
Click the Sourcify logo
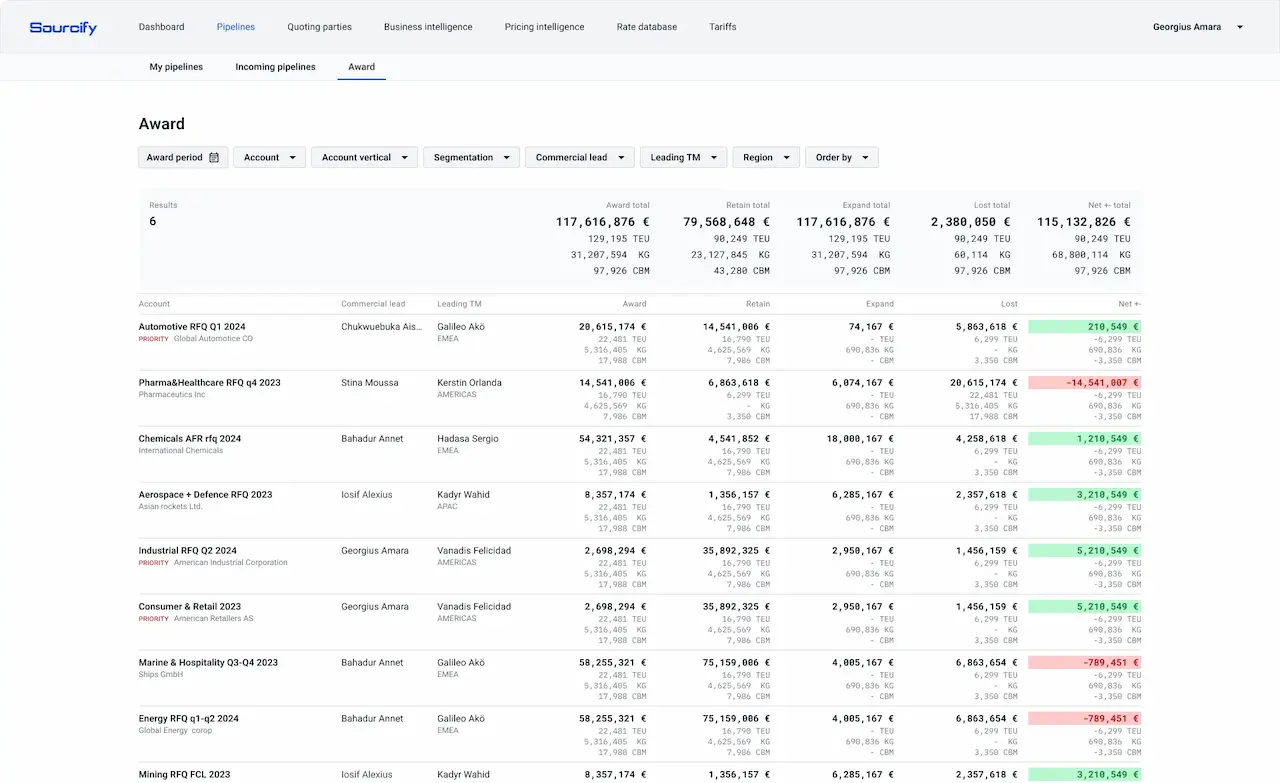(x=62, y=27)
